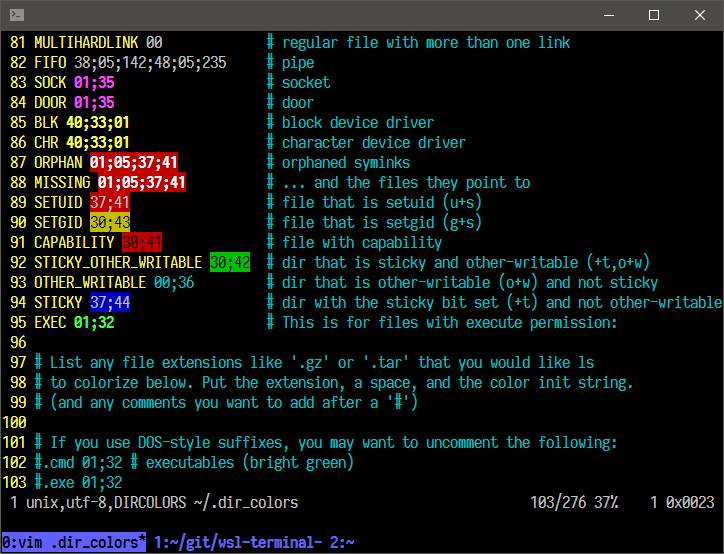
Task: Maximize the terminal window
Action: pos(654,15)
